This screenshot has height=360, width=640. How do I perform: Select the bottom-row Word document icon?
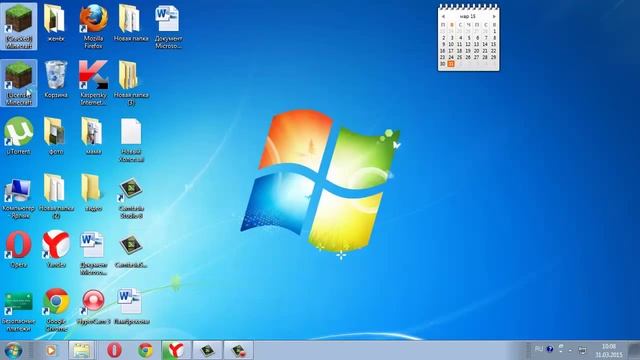pos(131,306)
